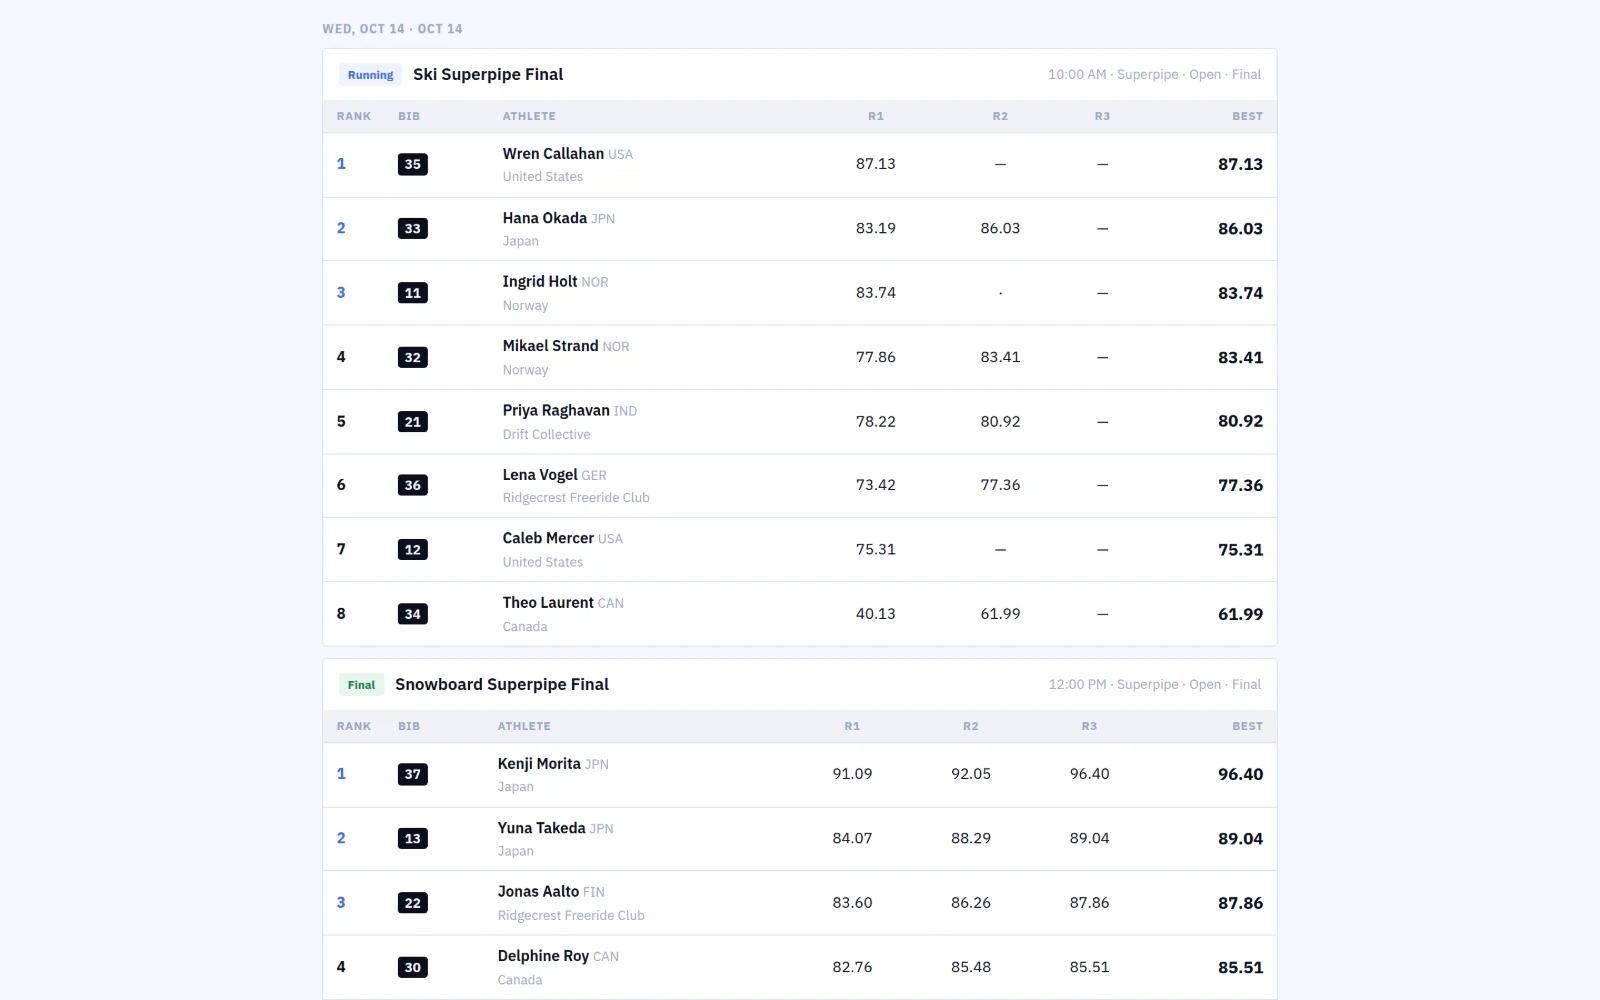This screenshot has width=1600, height=1000.
Task: Click bib 11 badge for Ingrid Holt
Action: tap(413, 293)
